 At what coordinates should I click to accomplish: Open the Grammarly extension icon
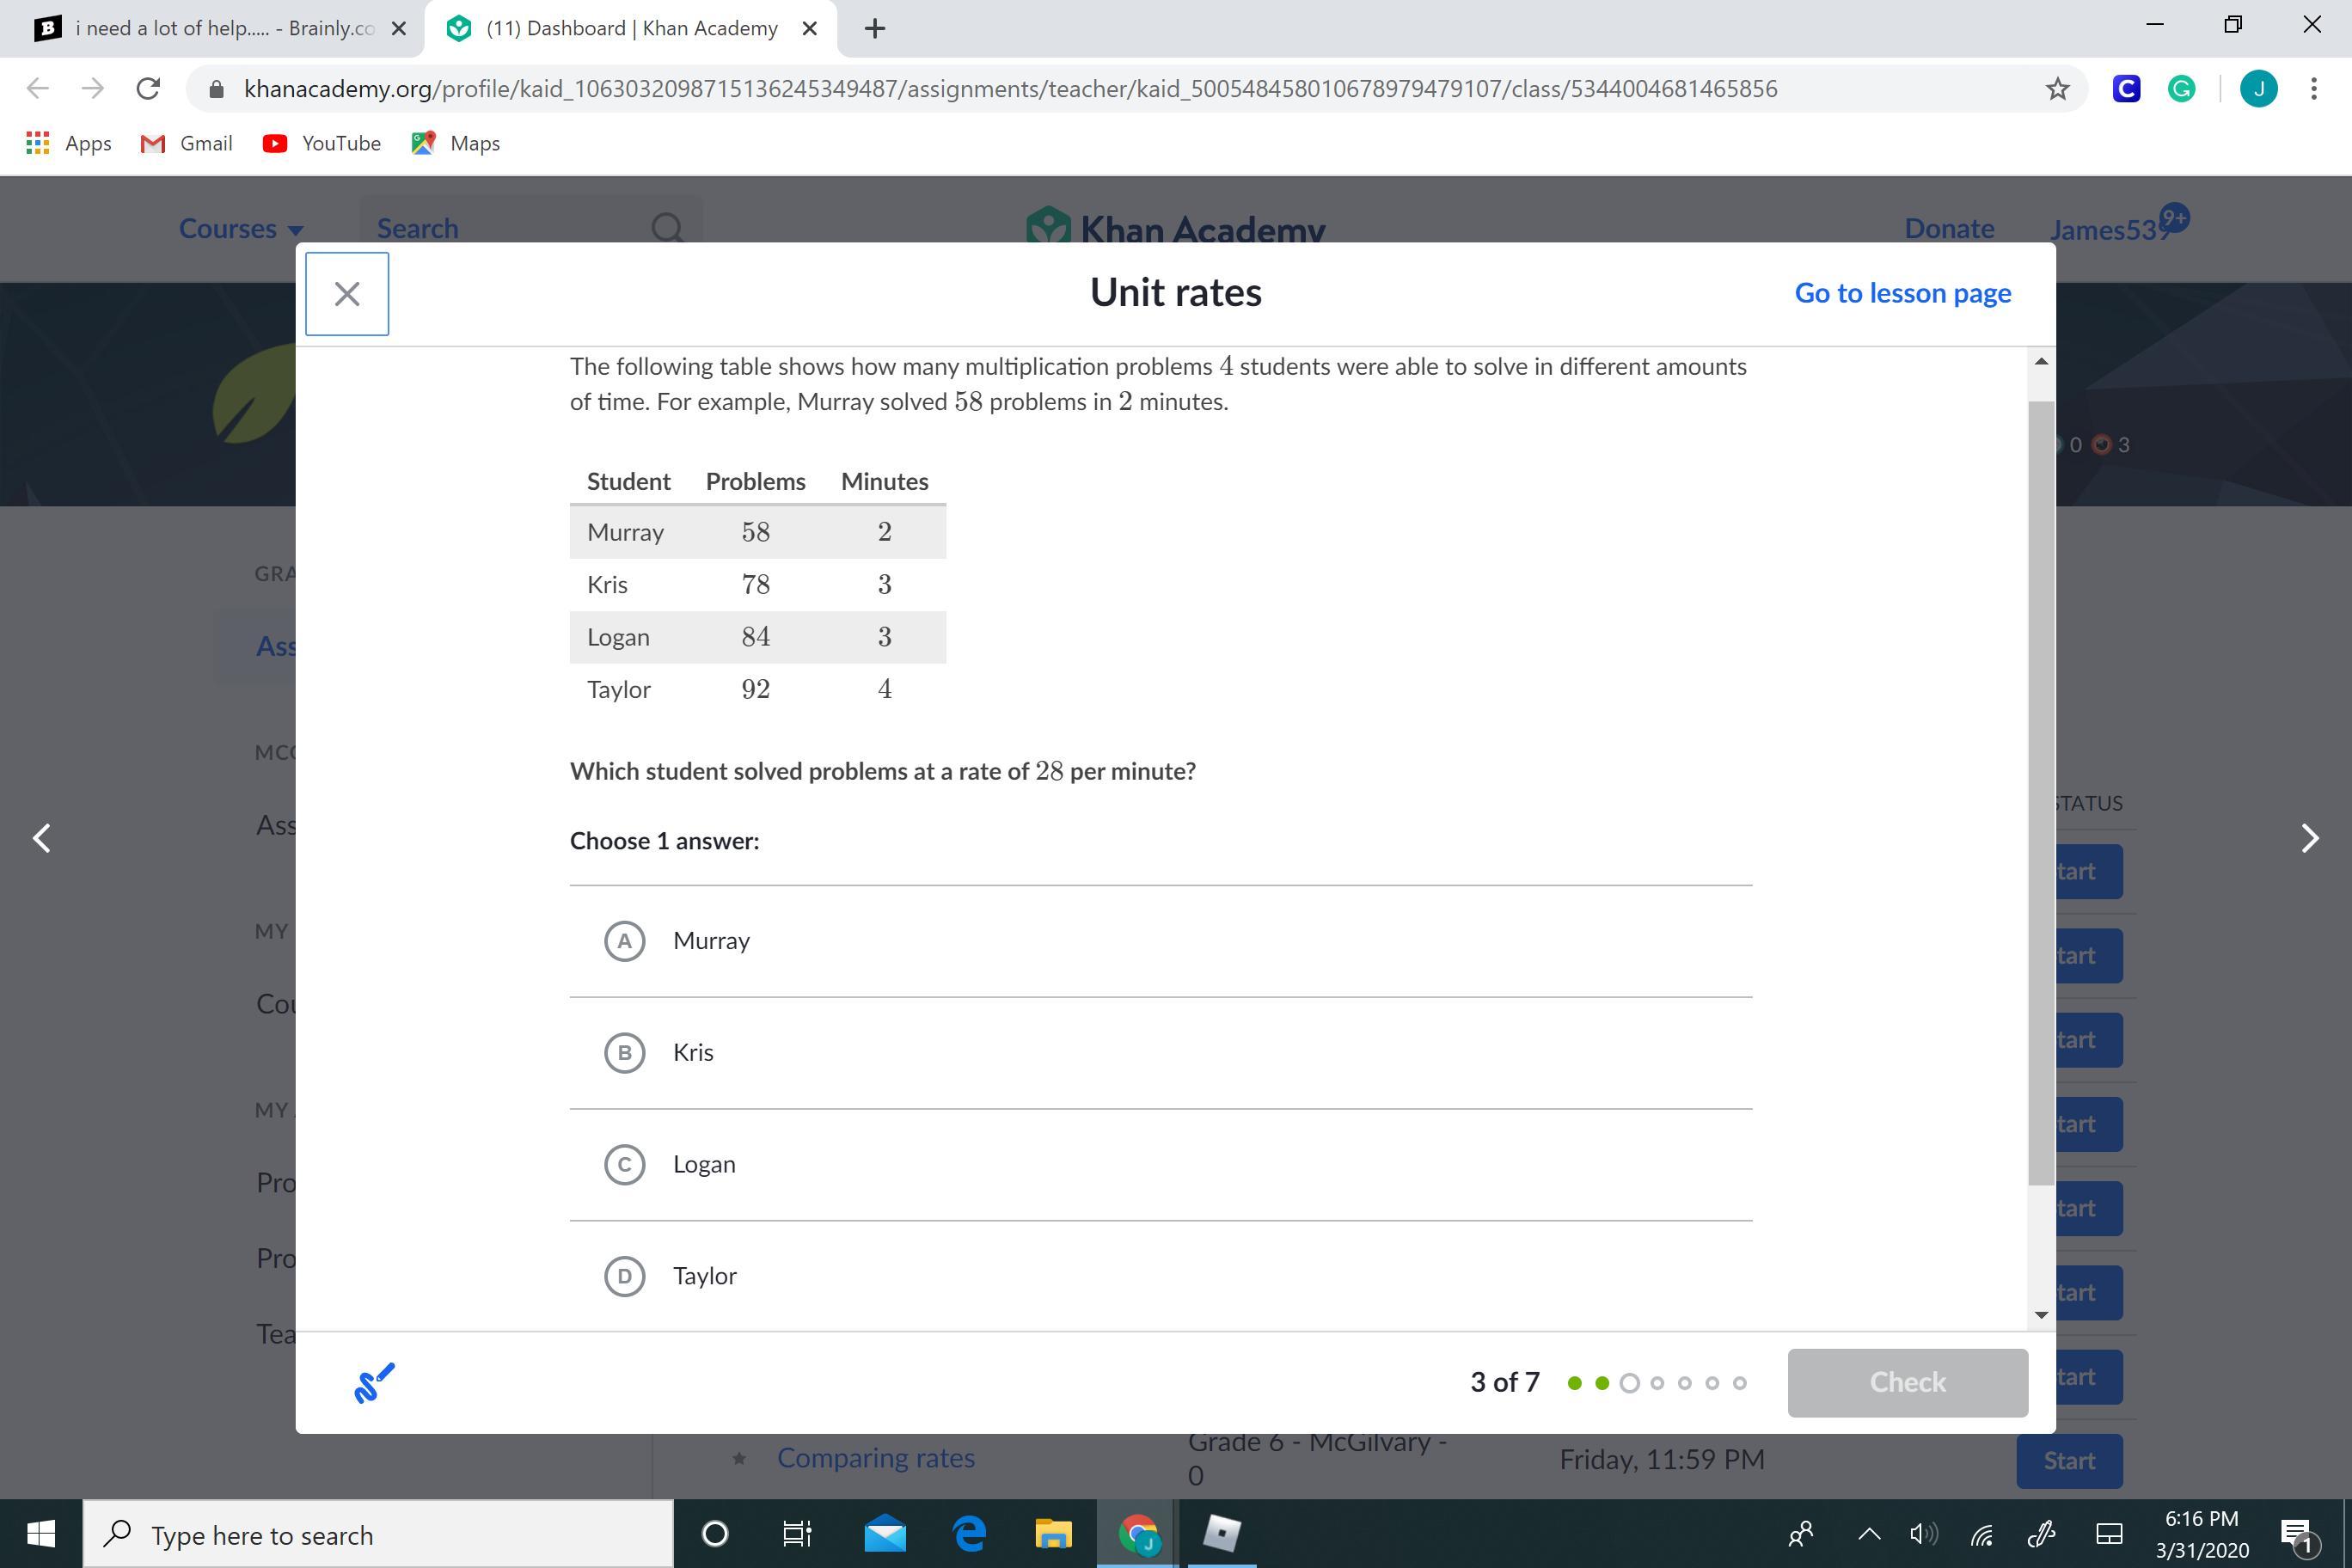pyautogui.click(x=2181, y=89)
